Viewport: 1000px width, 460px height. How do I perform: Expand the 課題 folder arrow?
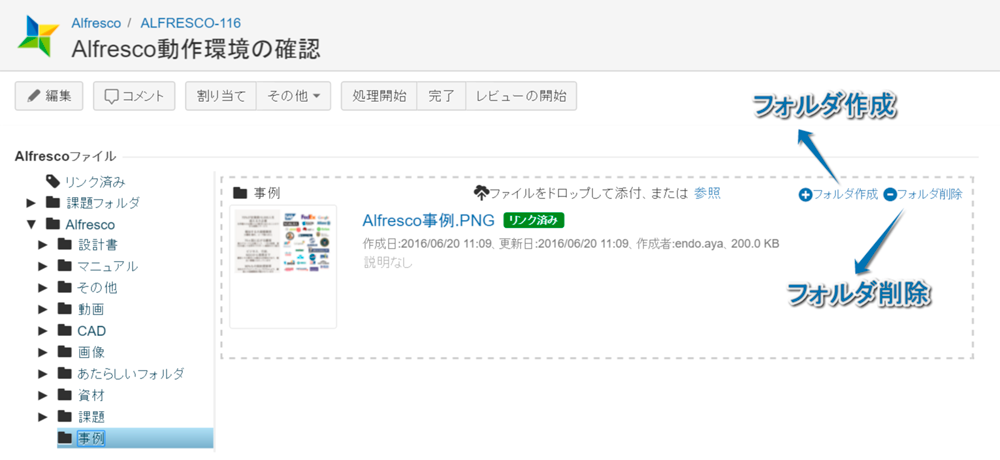click(x=43, y=417)
